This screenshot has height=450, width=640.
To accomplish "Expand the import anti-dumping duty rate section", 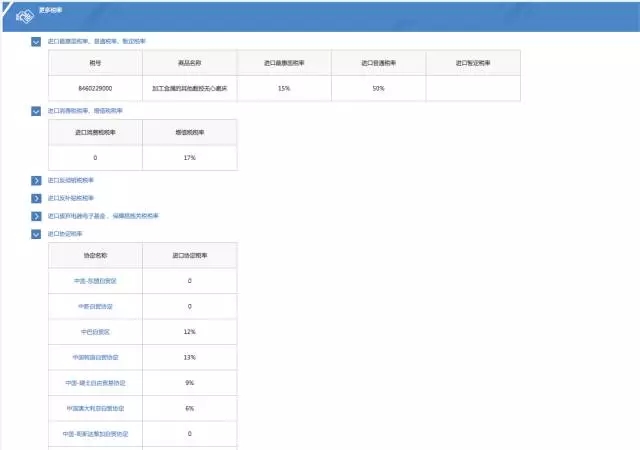I will 36,180.
